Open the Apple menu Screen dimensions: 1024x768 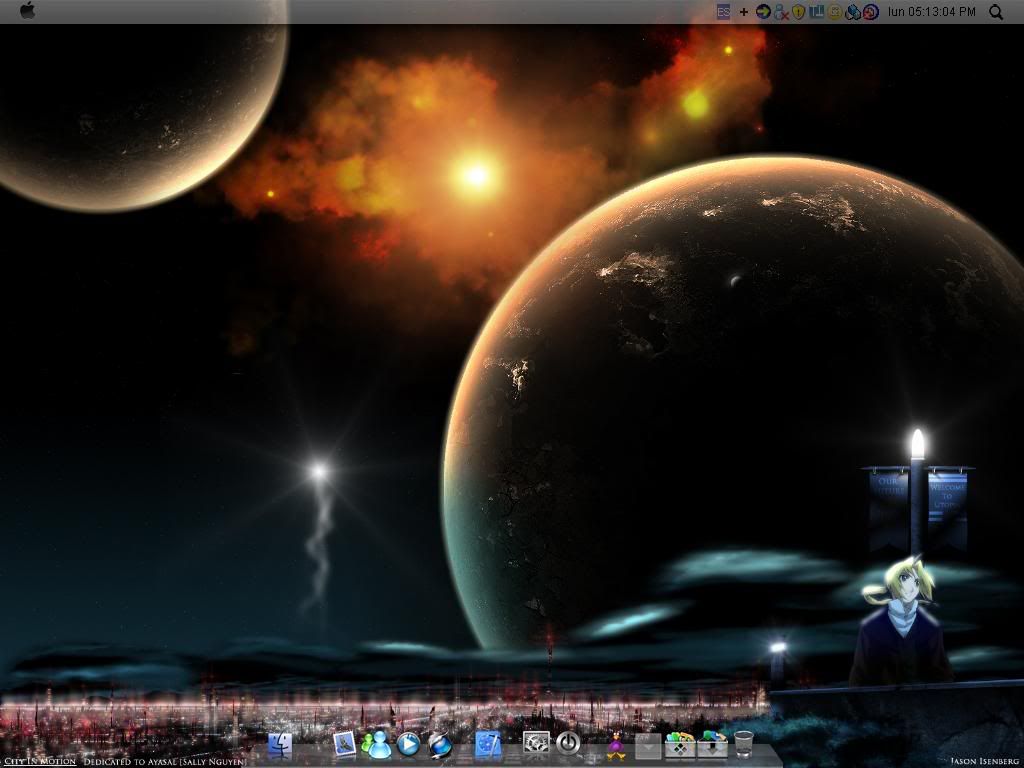pyautogui.click(x=27, y=10)
